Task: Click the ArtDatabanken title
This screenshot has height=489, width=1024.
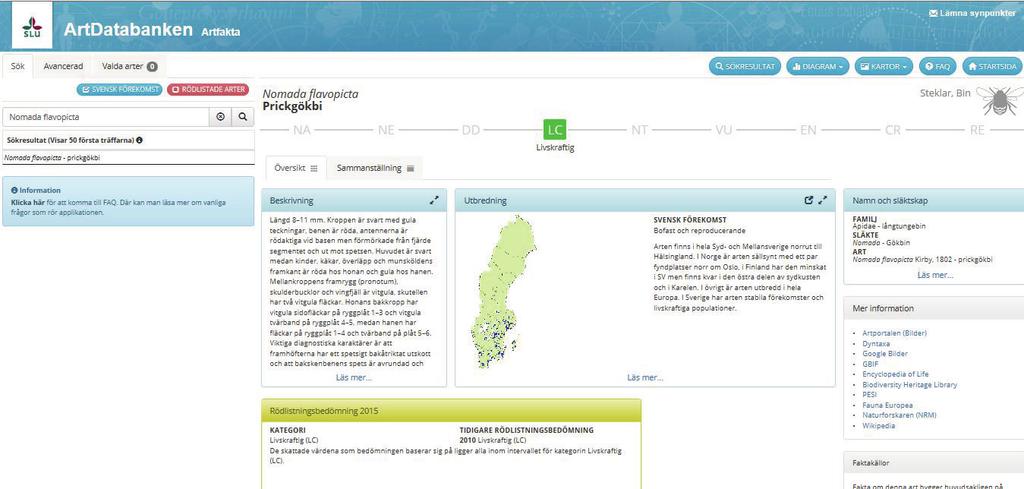Action: point(128,29)
